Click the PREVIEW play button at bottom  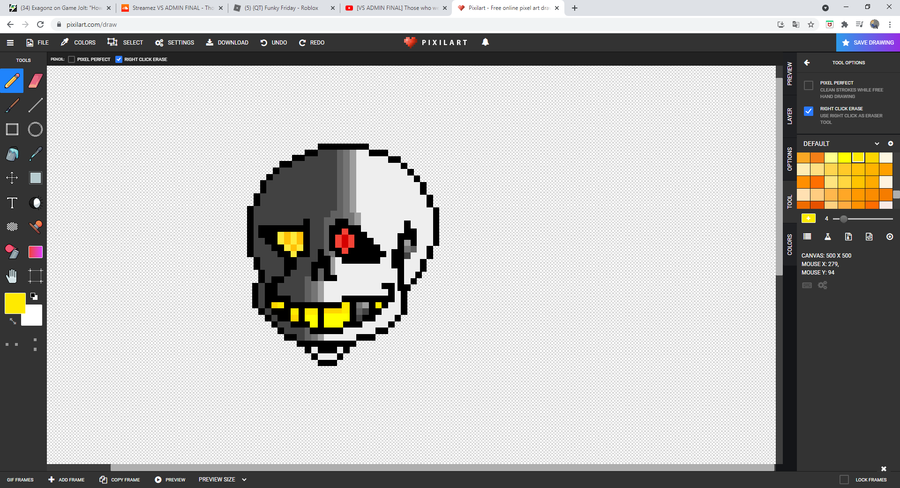(170, 479)
